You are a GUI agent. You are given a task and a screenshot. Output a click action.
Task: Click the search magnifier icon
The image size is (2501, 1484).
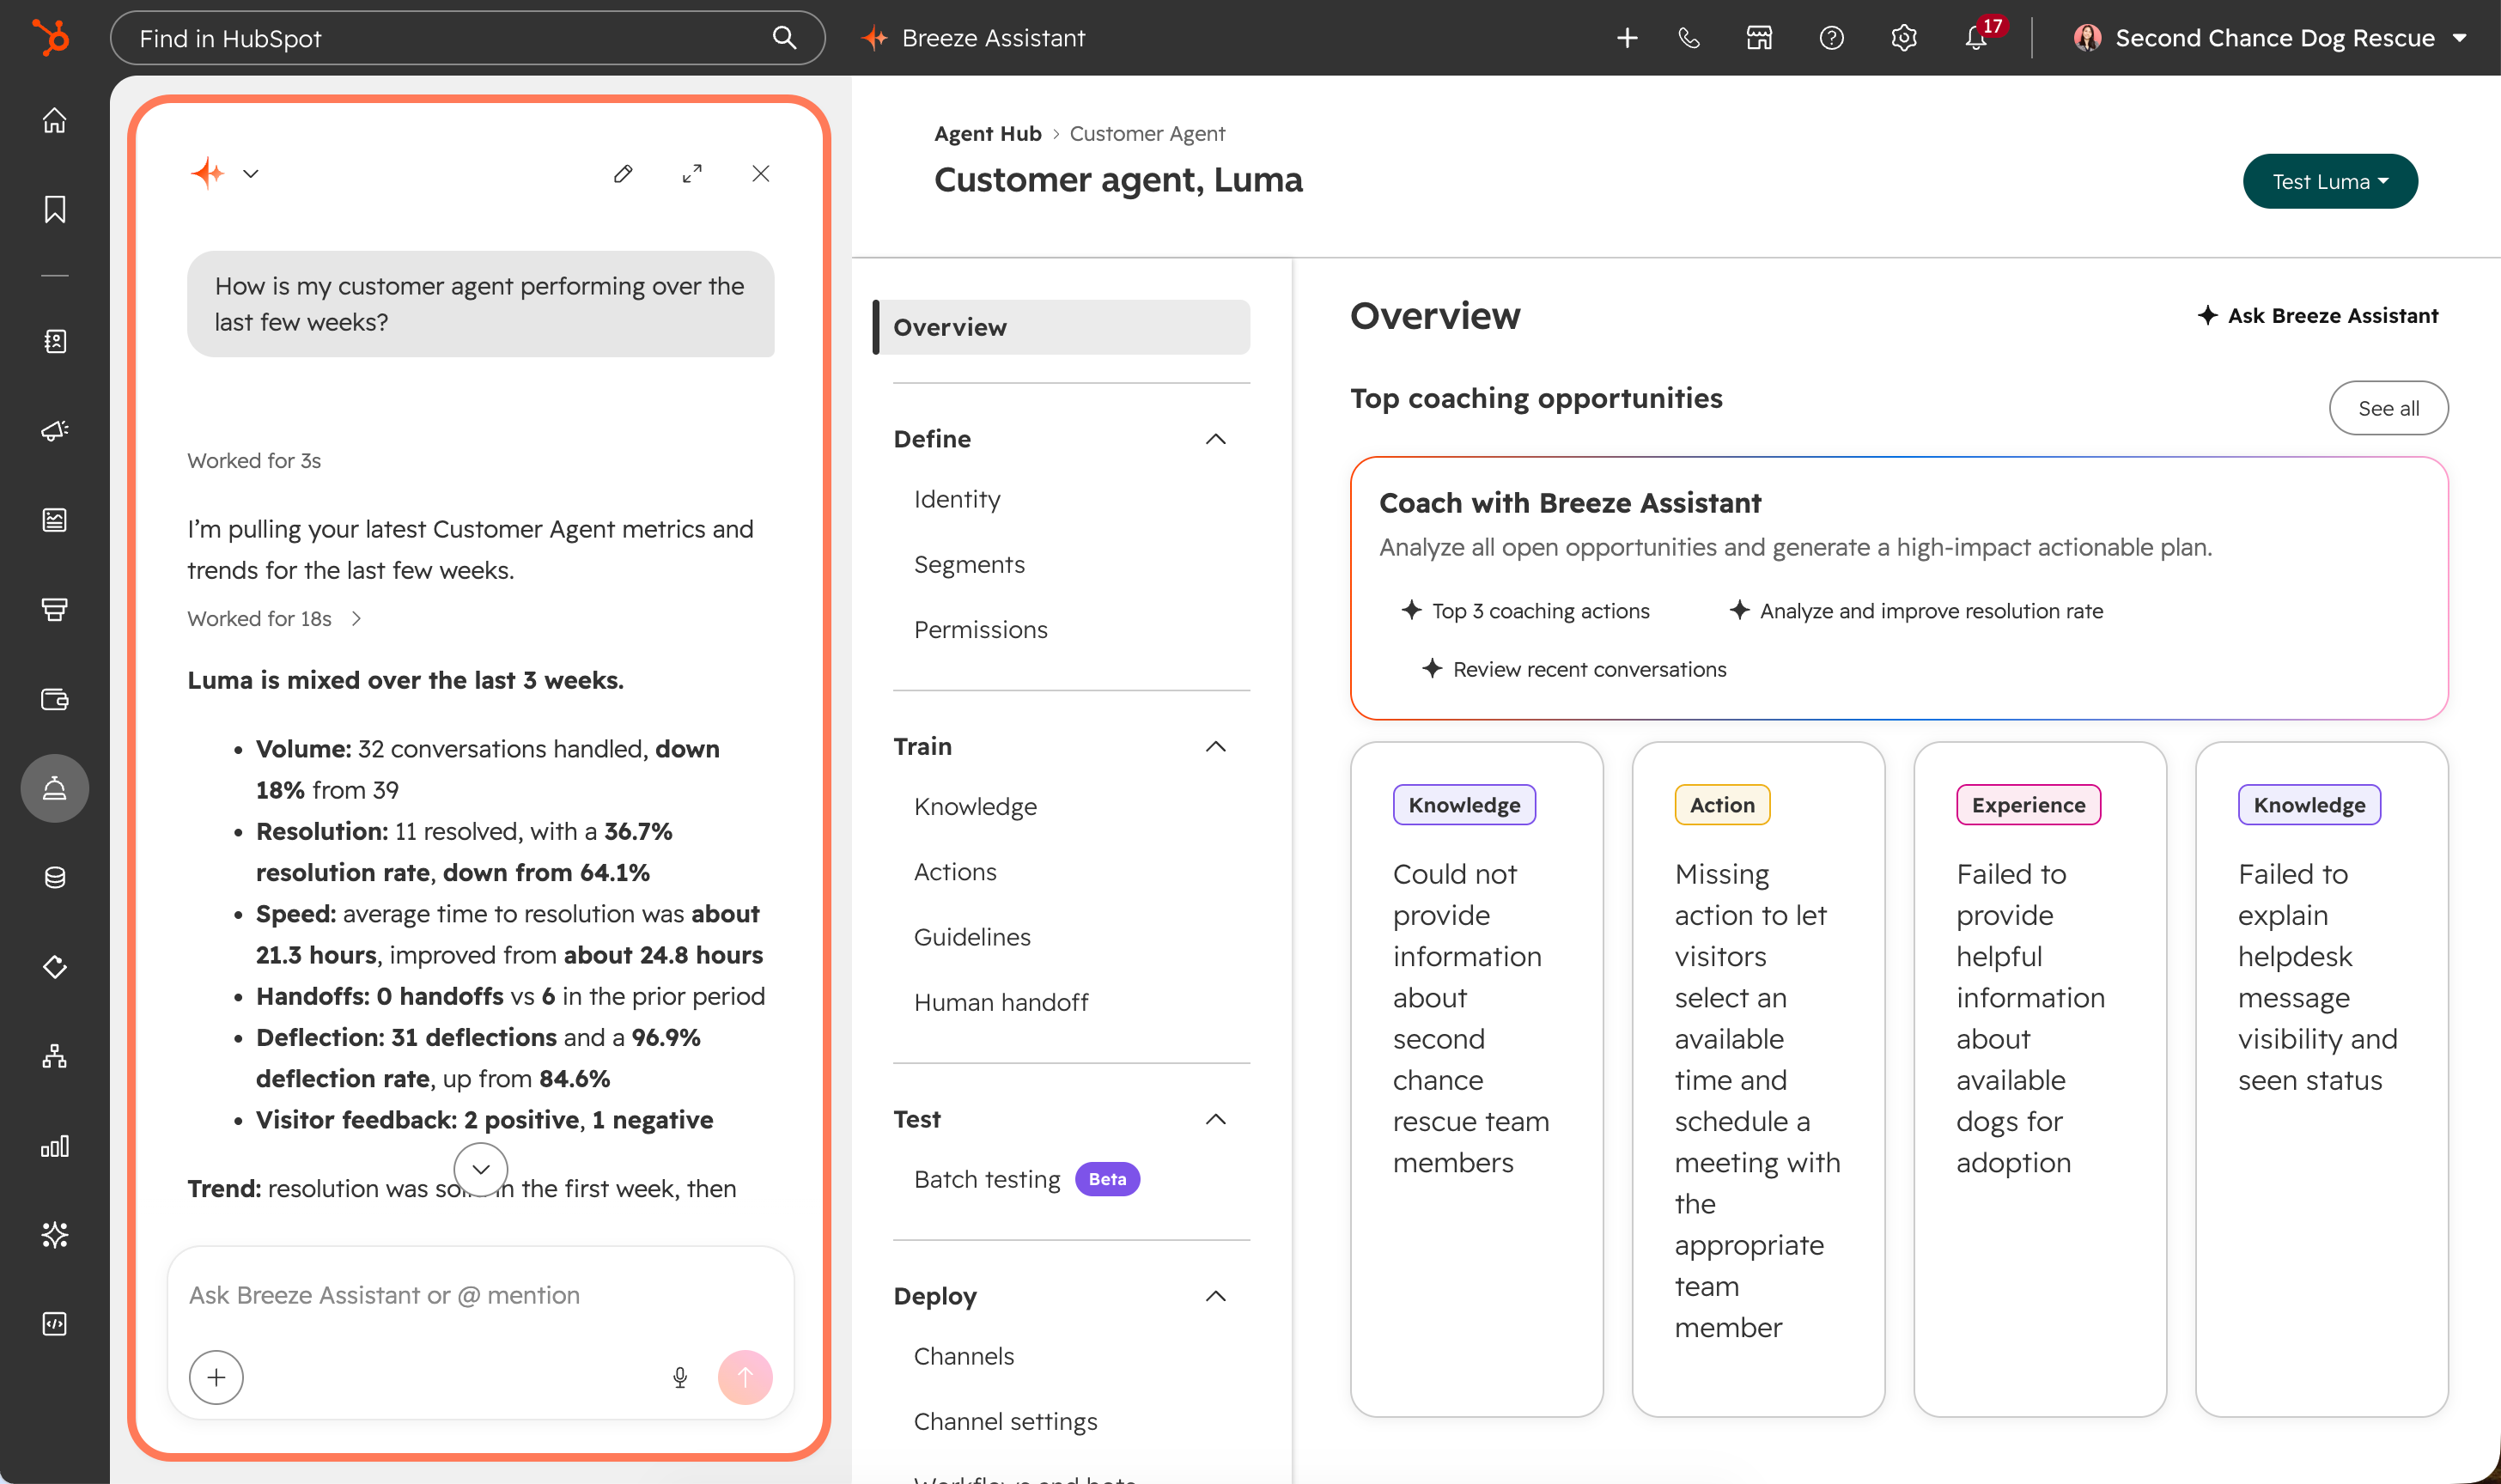tap(784, 38)
